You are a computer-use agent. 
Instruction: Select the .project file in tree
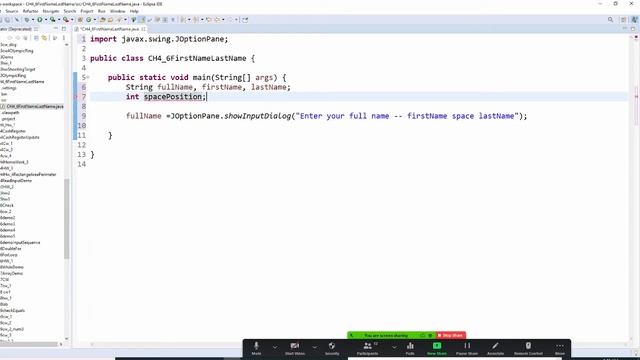pyautogui.click(x=8, y=119)
